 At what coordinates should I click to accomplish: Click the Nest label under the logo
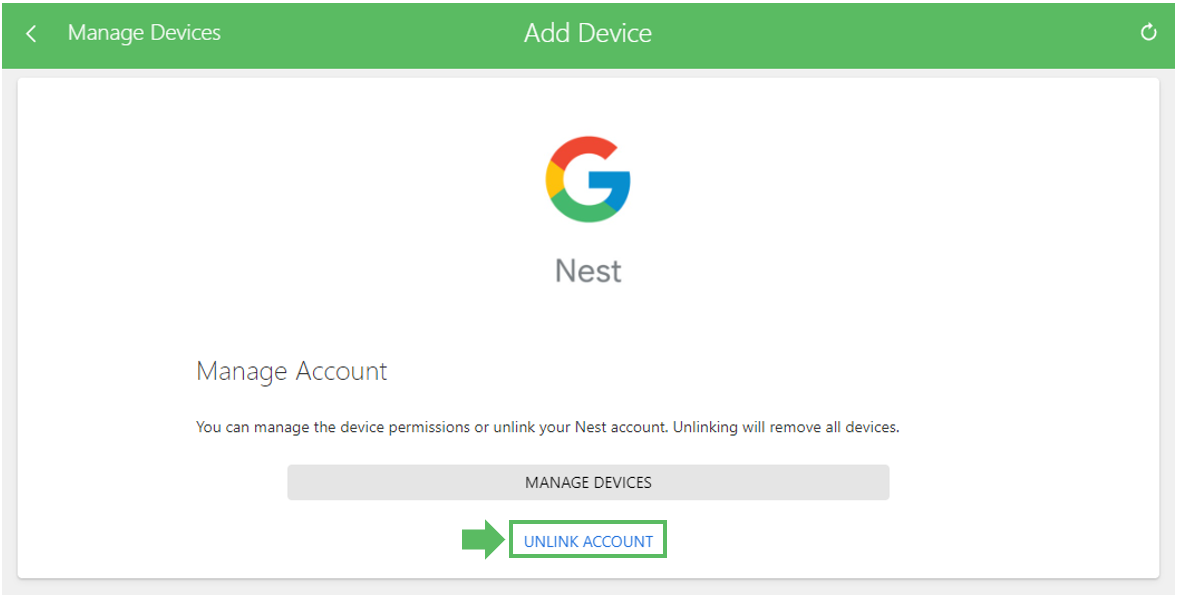[588, 270]
